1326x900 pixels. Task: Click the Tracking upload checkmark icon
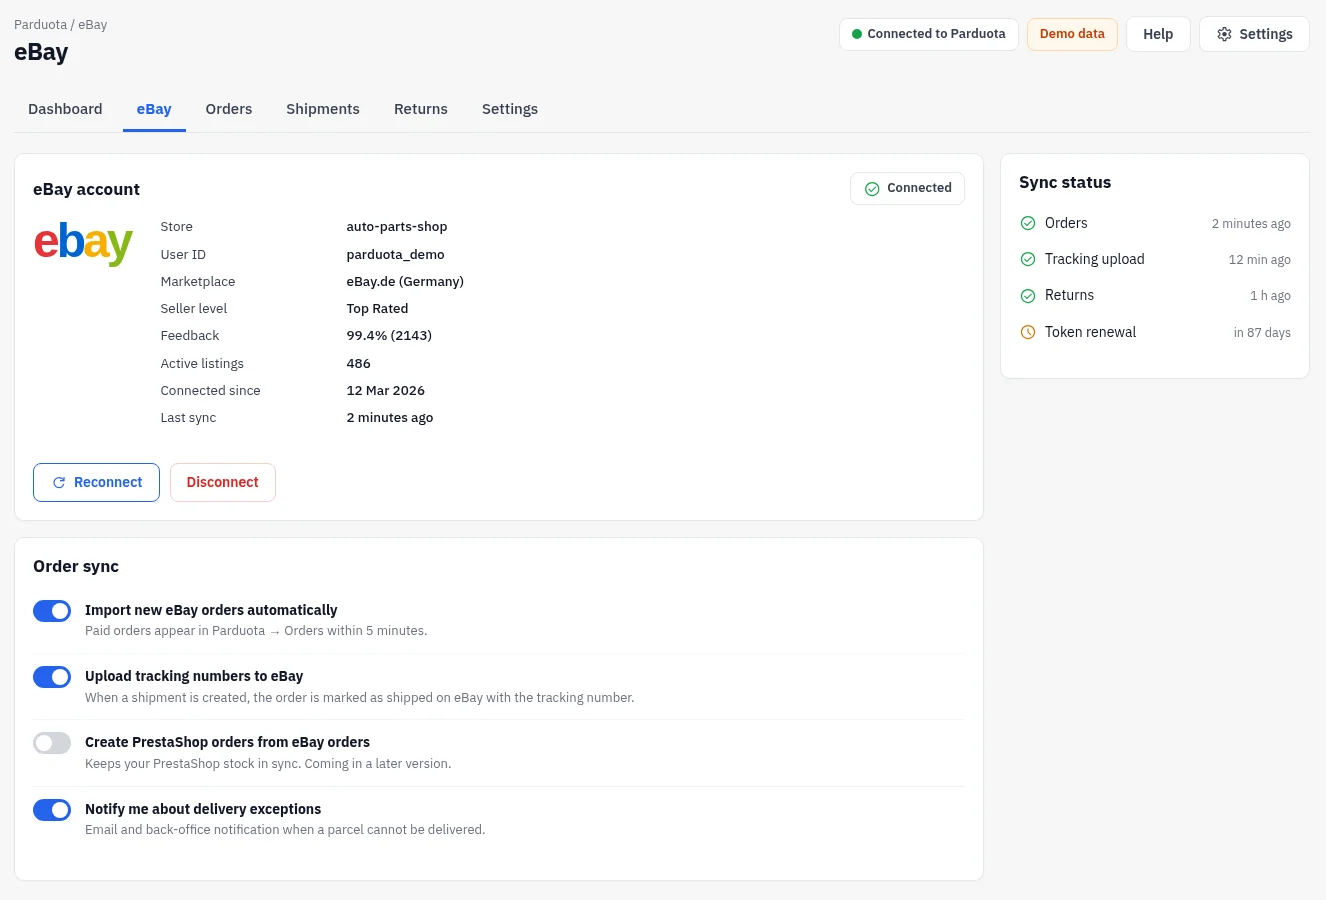pos(1028,259)
